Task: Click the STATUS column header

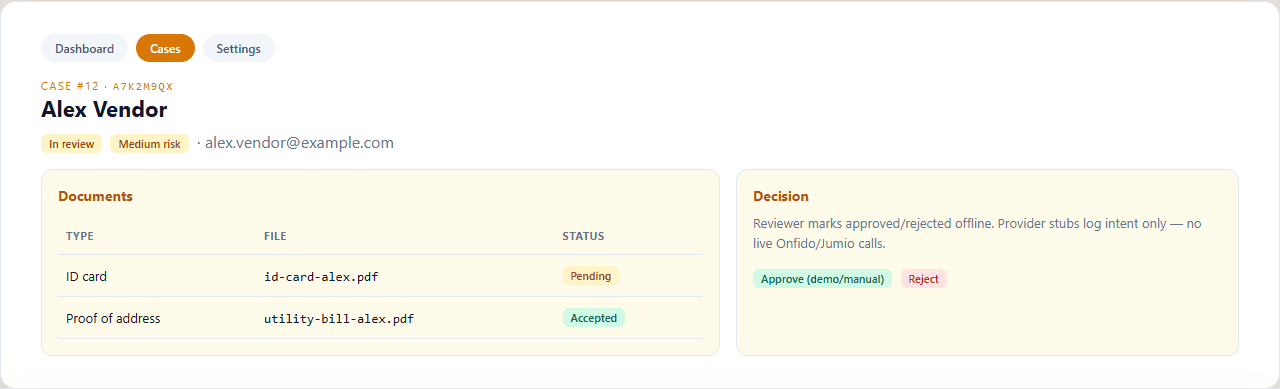Action: [583, 237]
